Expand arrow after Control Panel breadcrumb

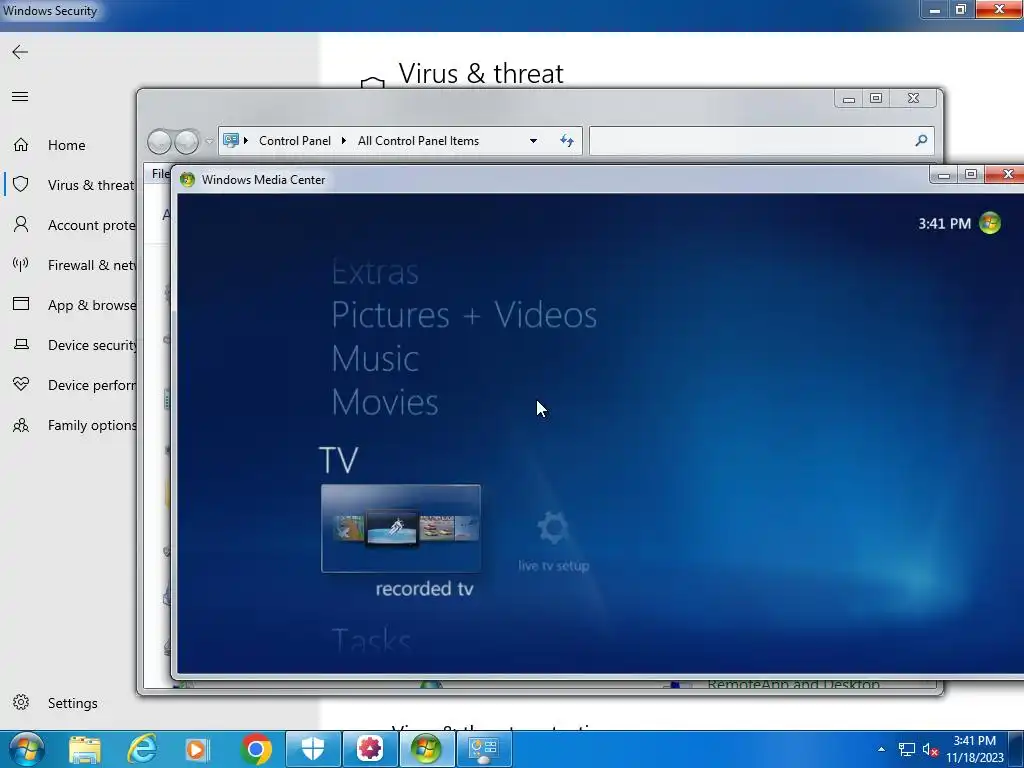(344, 140)
